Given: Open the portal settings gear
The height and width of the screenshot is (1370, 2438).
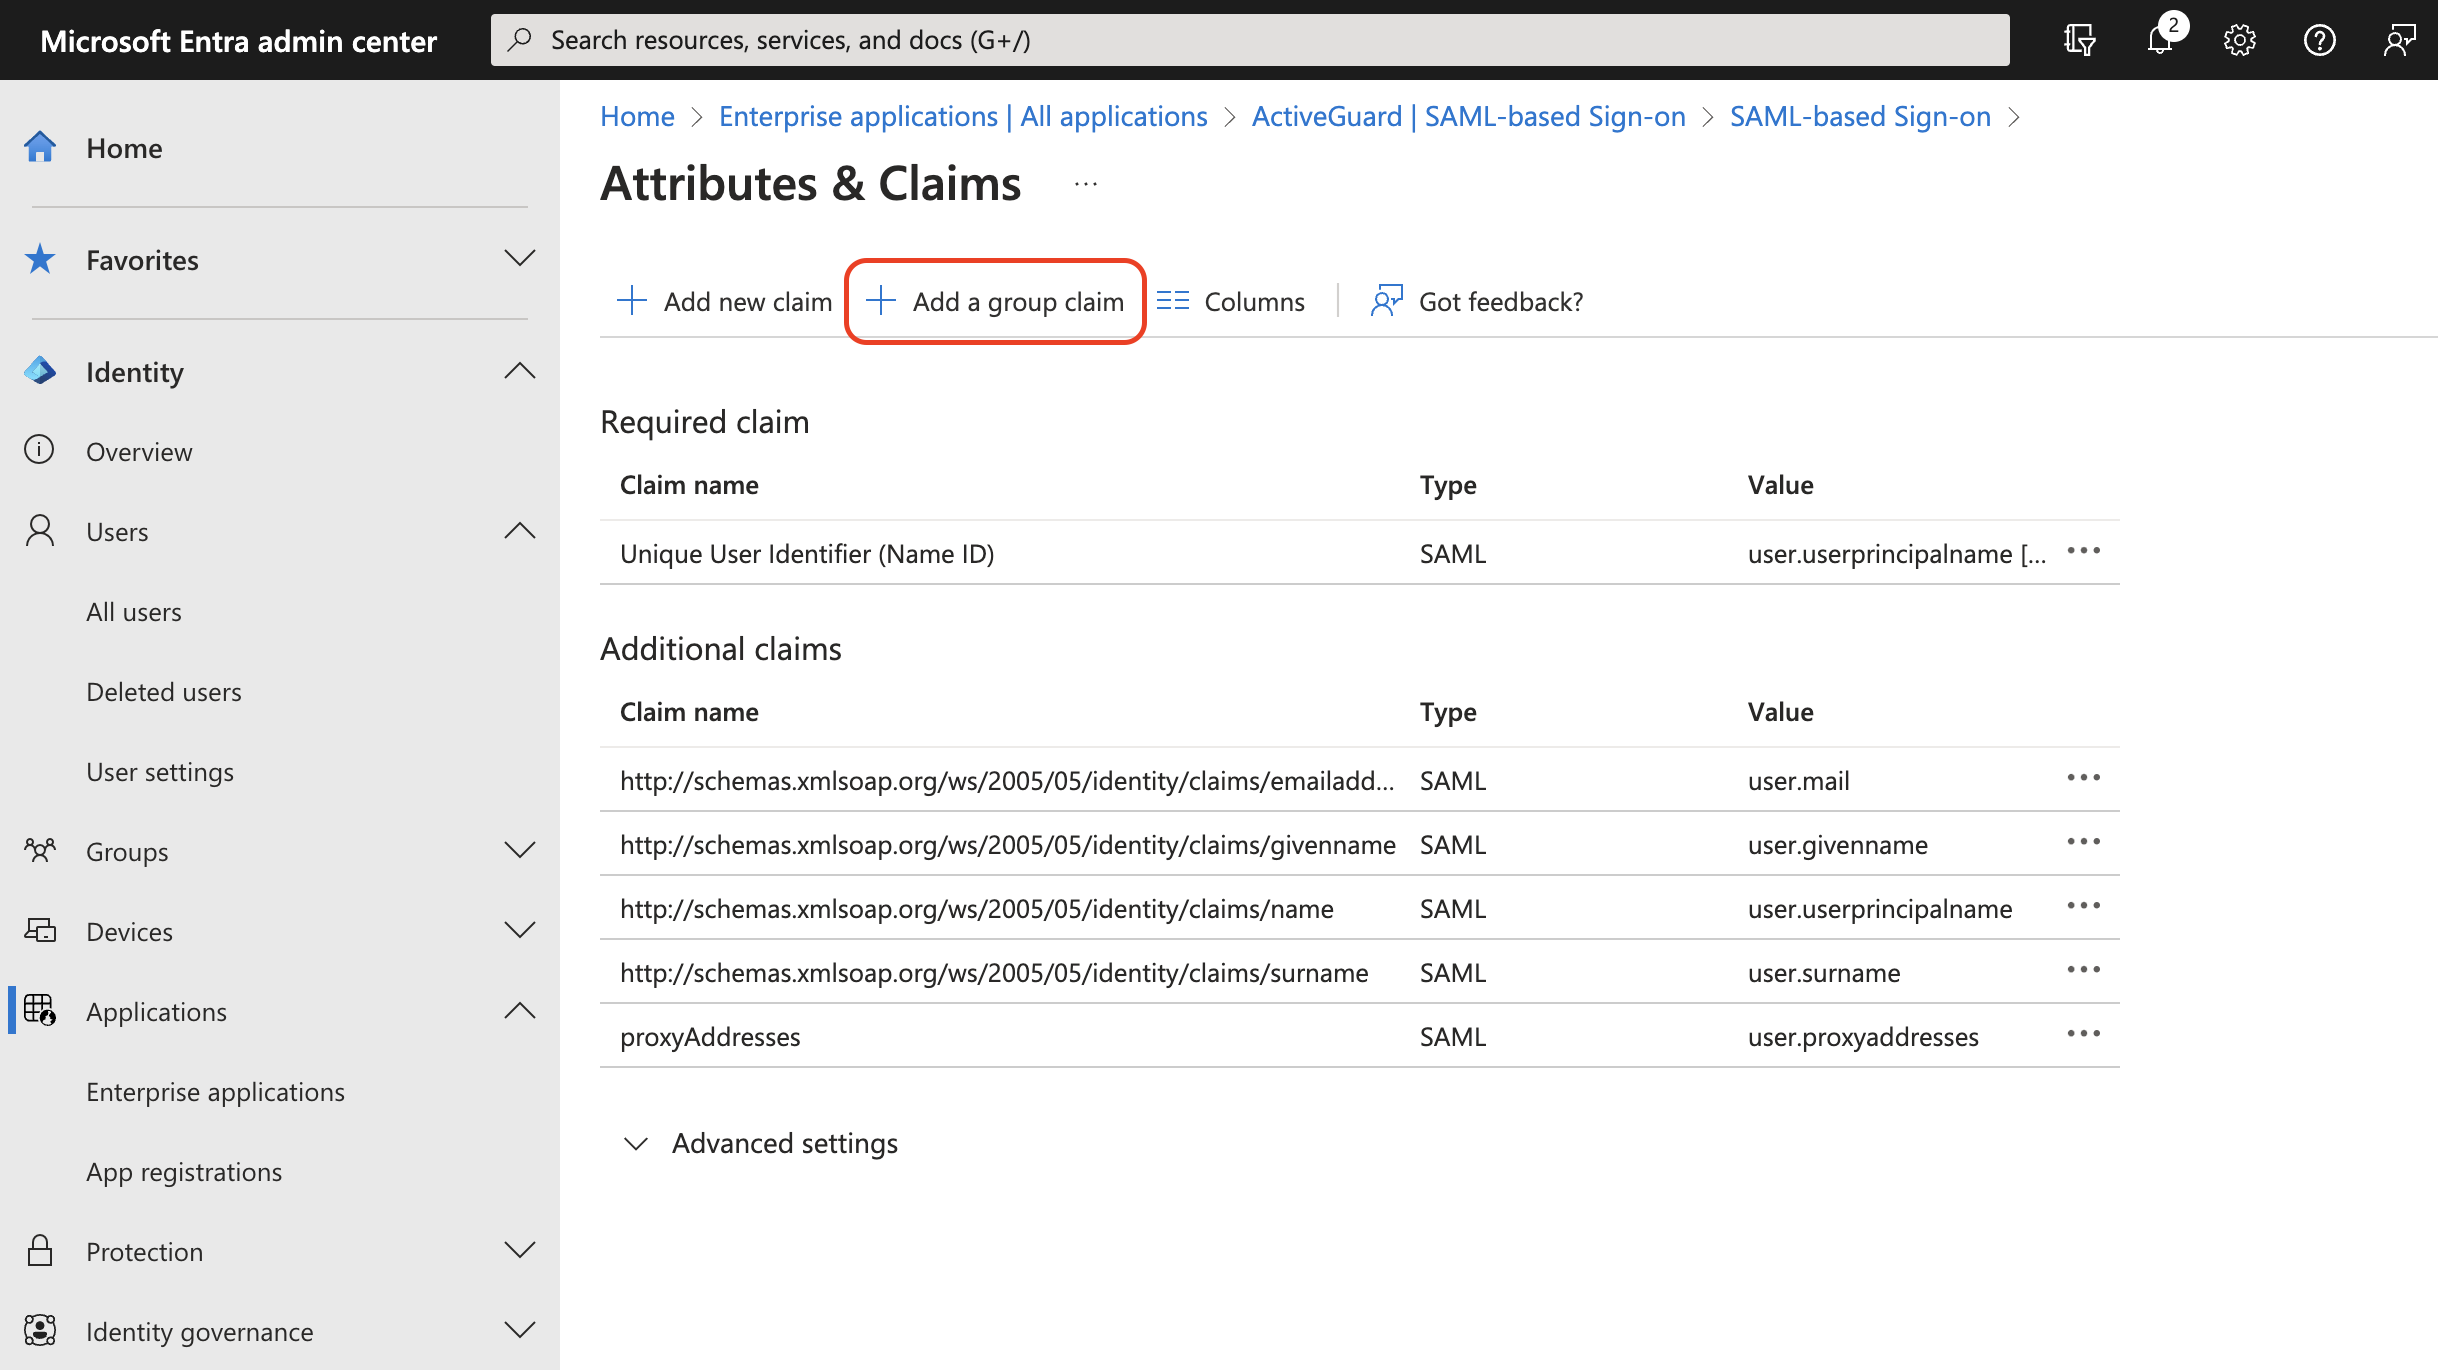Looking at the screenshot, I should click(2239, 40).
